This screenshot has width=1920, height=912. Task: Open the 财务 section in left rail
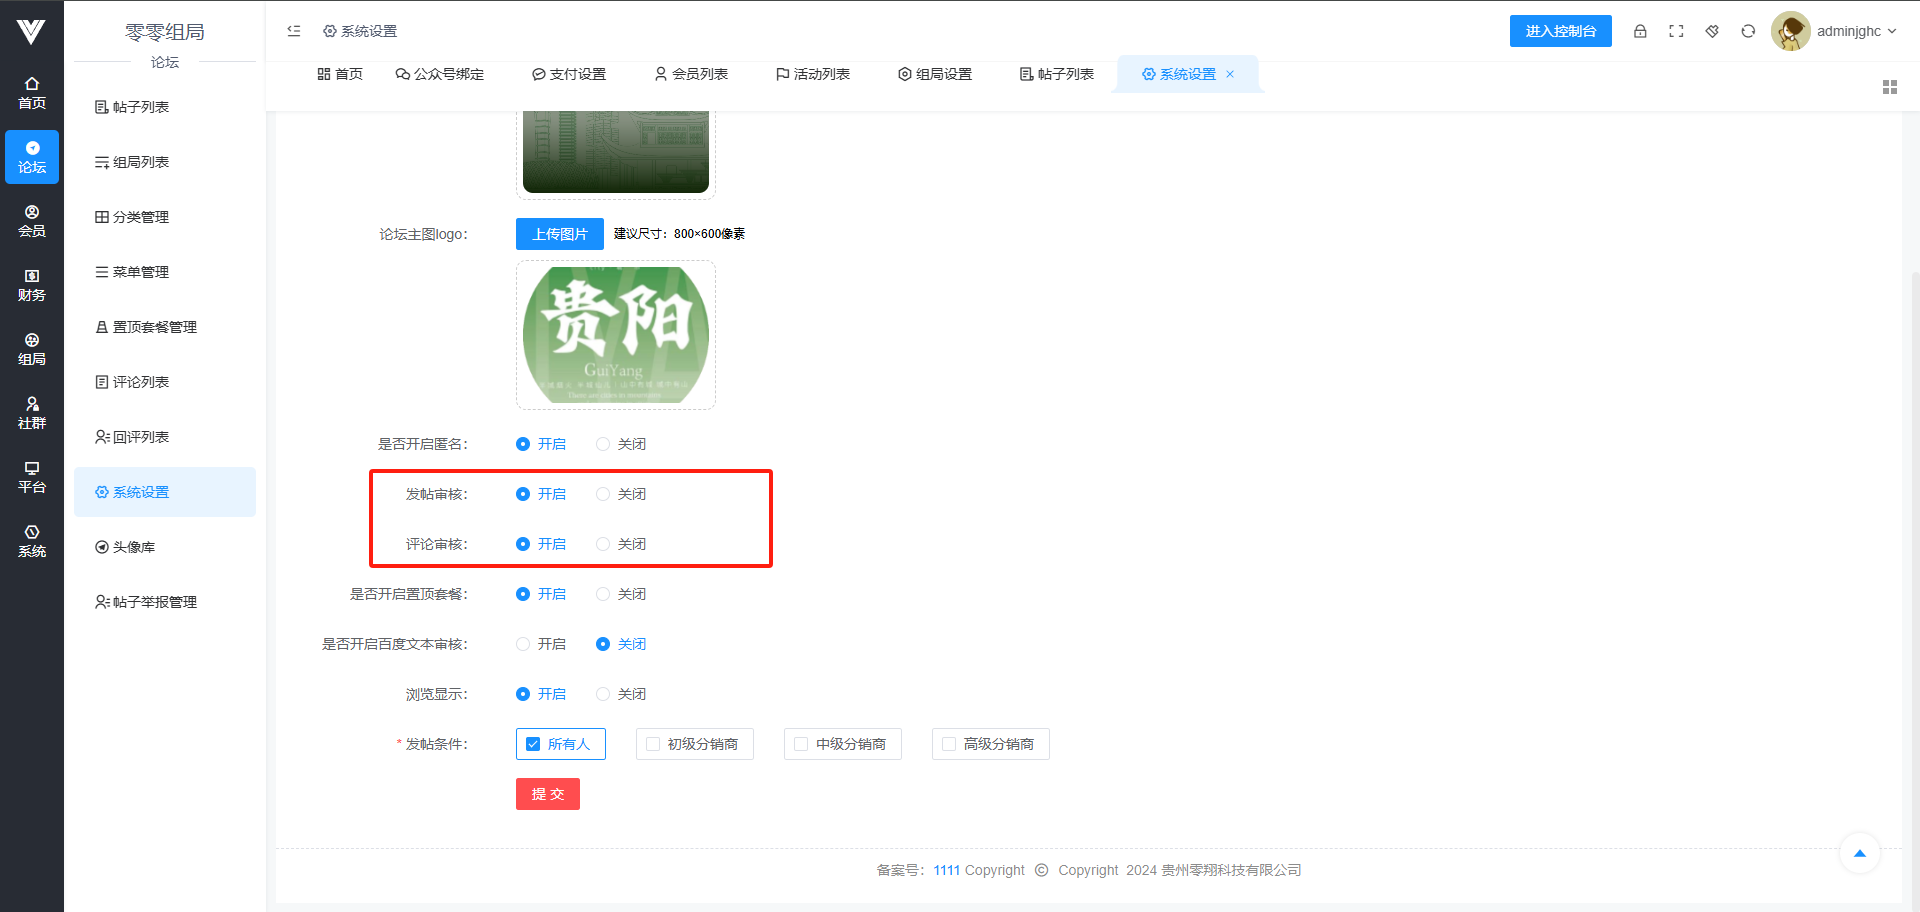coord(32,285)
